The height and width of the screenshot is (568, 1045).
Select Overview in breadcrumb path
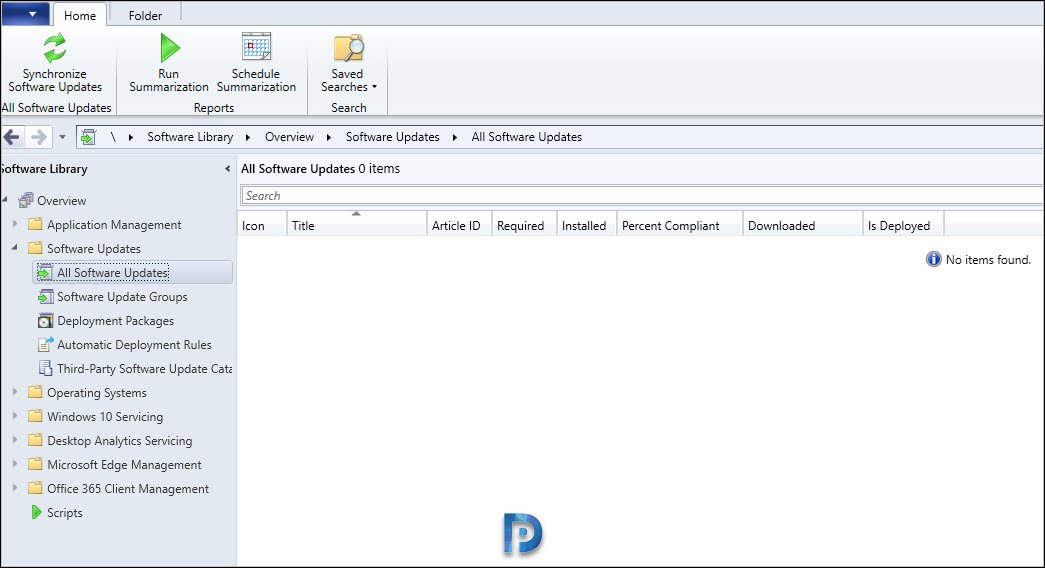tap(289, 137)
